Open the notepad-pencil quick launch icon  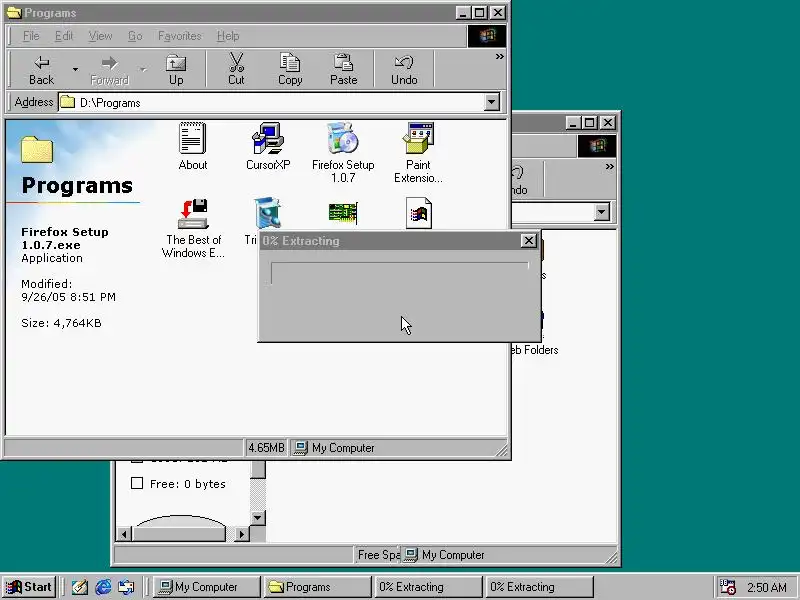coord(80,587)
